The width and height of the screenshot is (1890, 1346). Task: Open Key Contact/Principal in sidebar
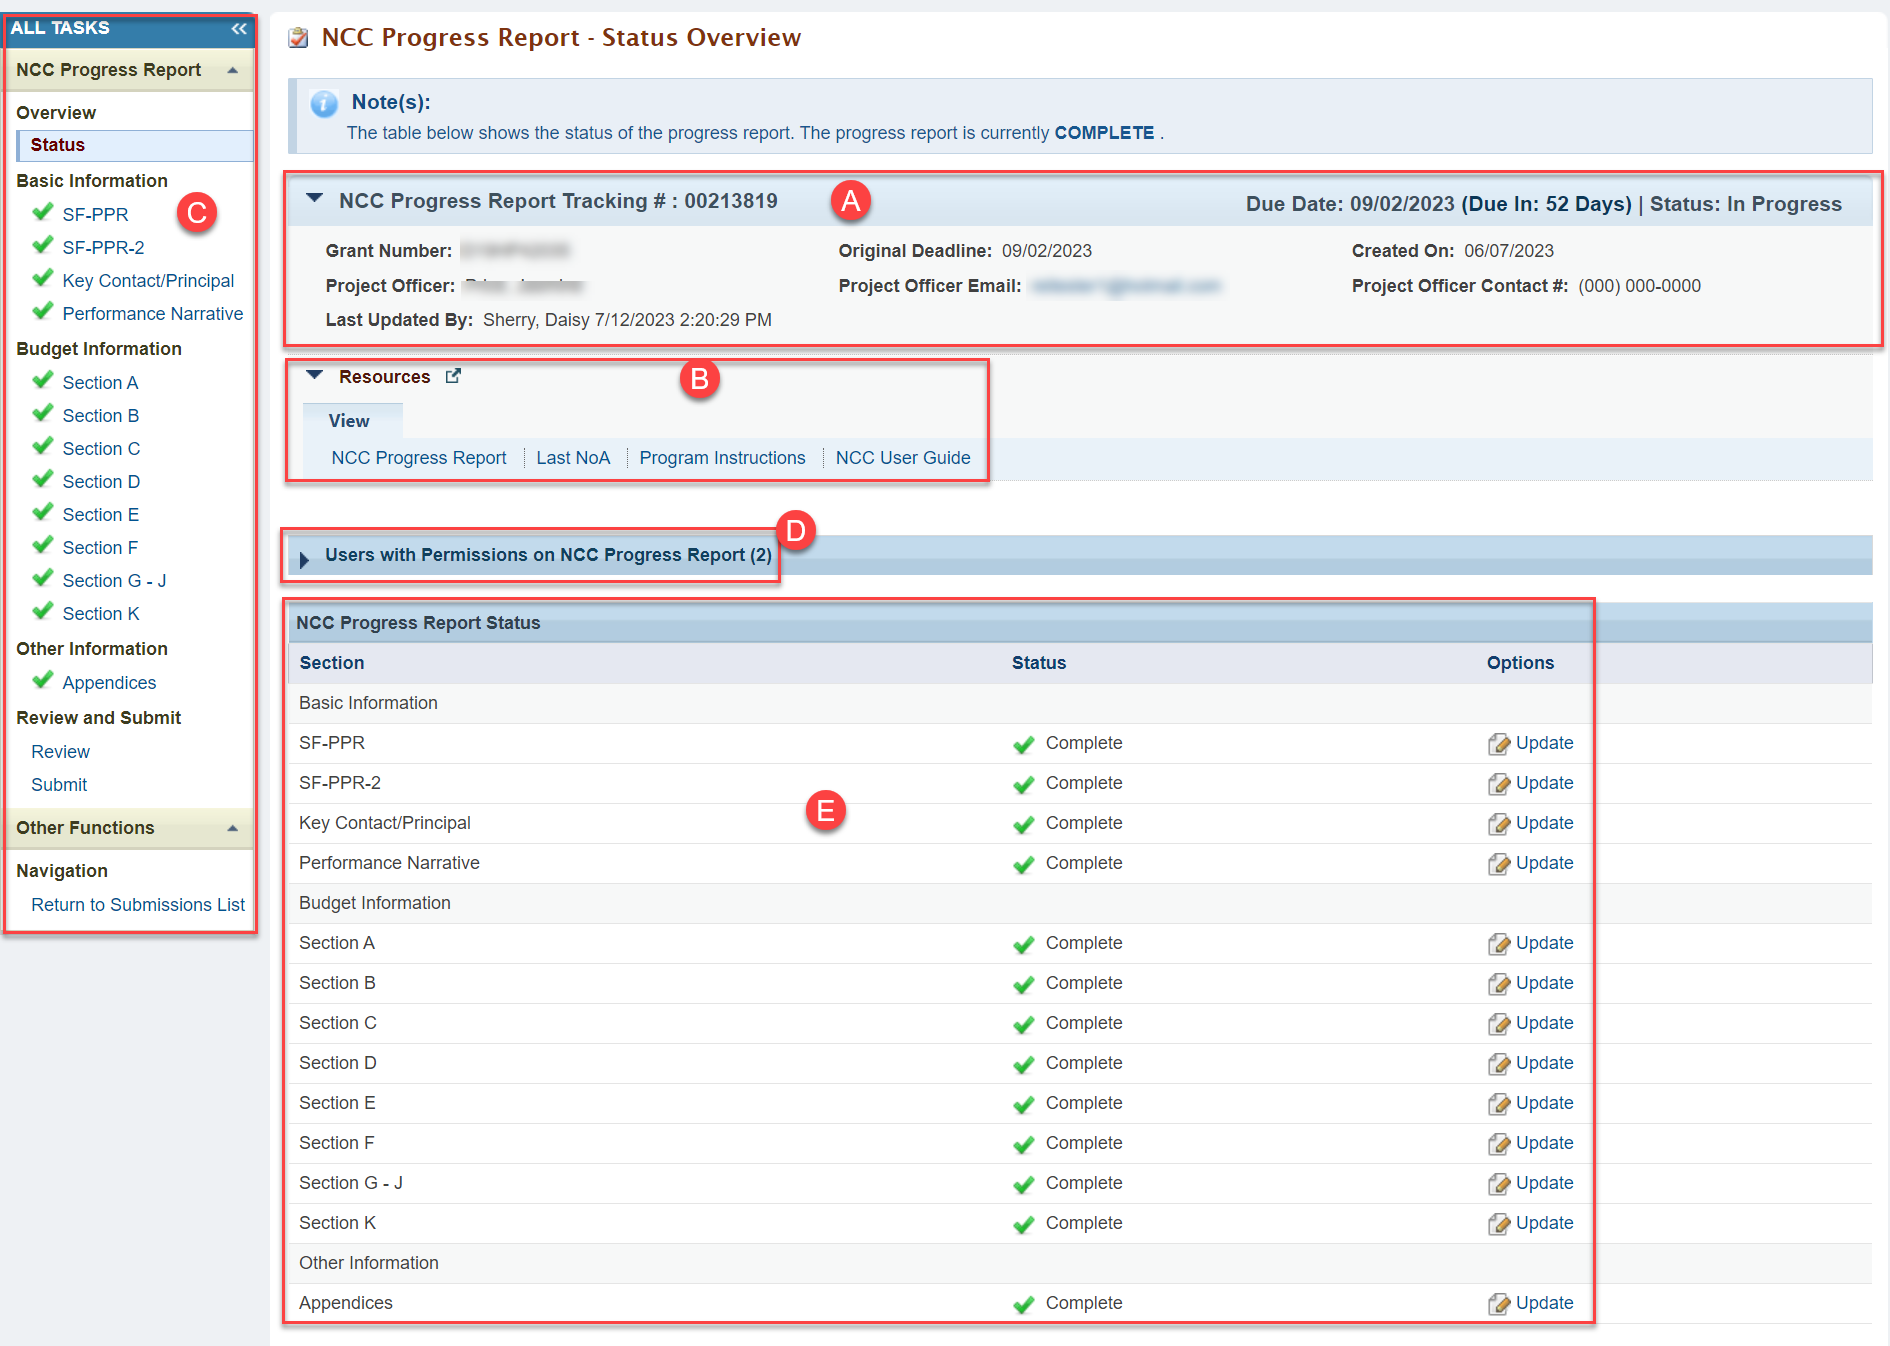pyautogui.click(x=148, y=281)
